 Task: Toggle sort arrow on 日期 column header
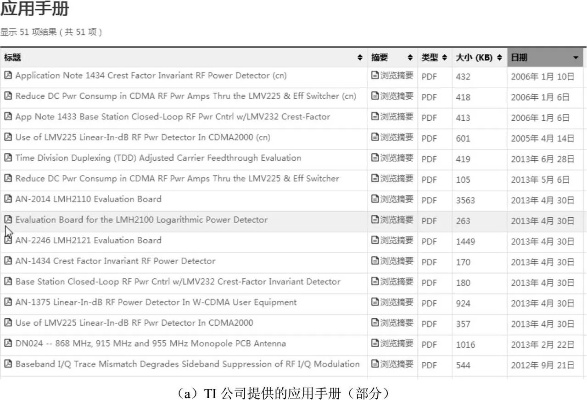pos(575,58)
